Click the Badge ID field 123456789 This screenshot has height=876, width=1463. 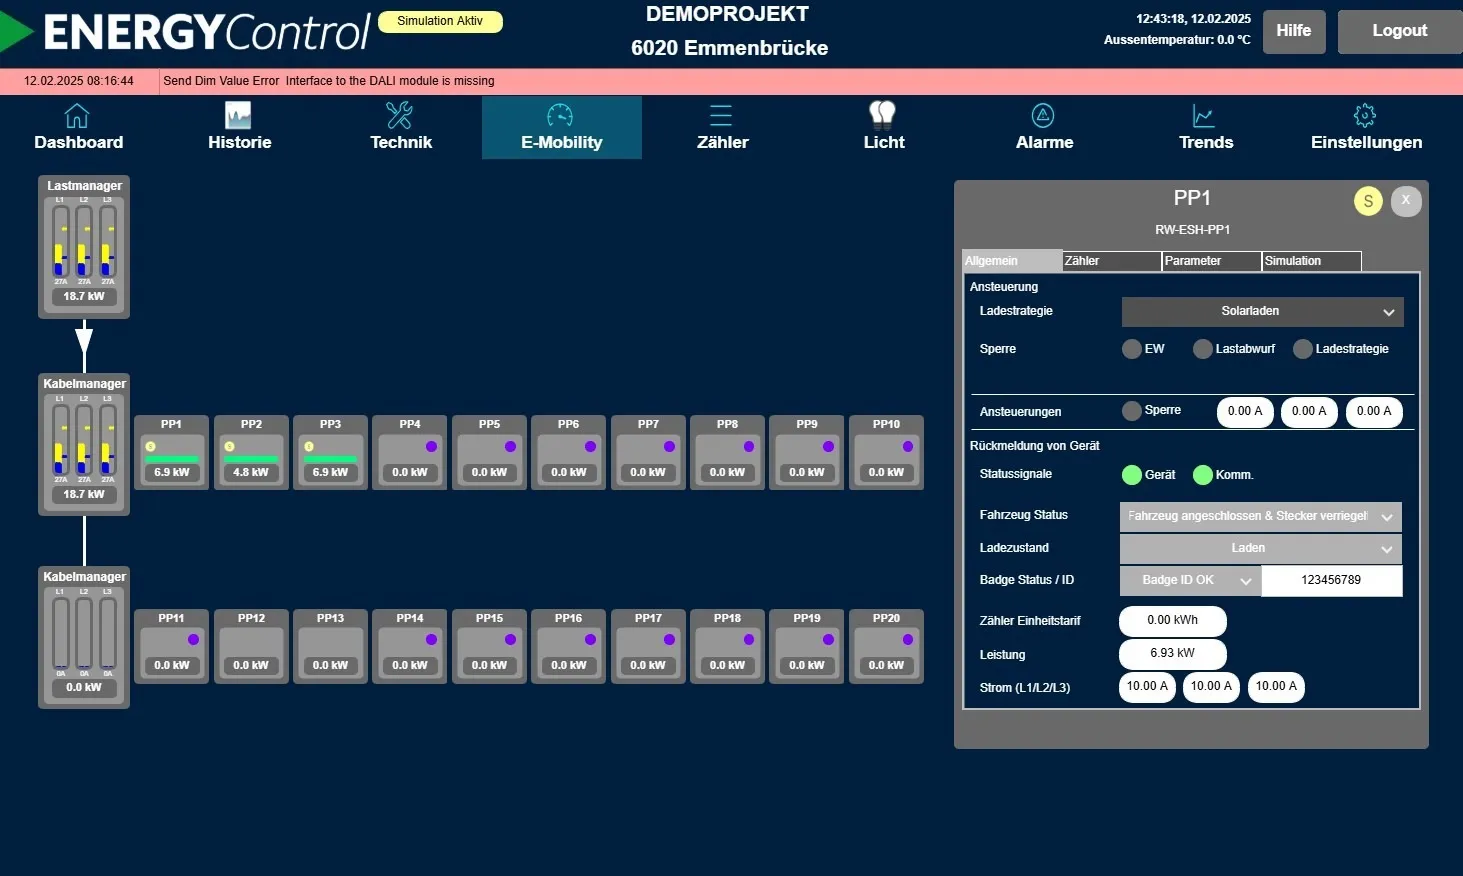point(1332,581)
